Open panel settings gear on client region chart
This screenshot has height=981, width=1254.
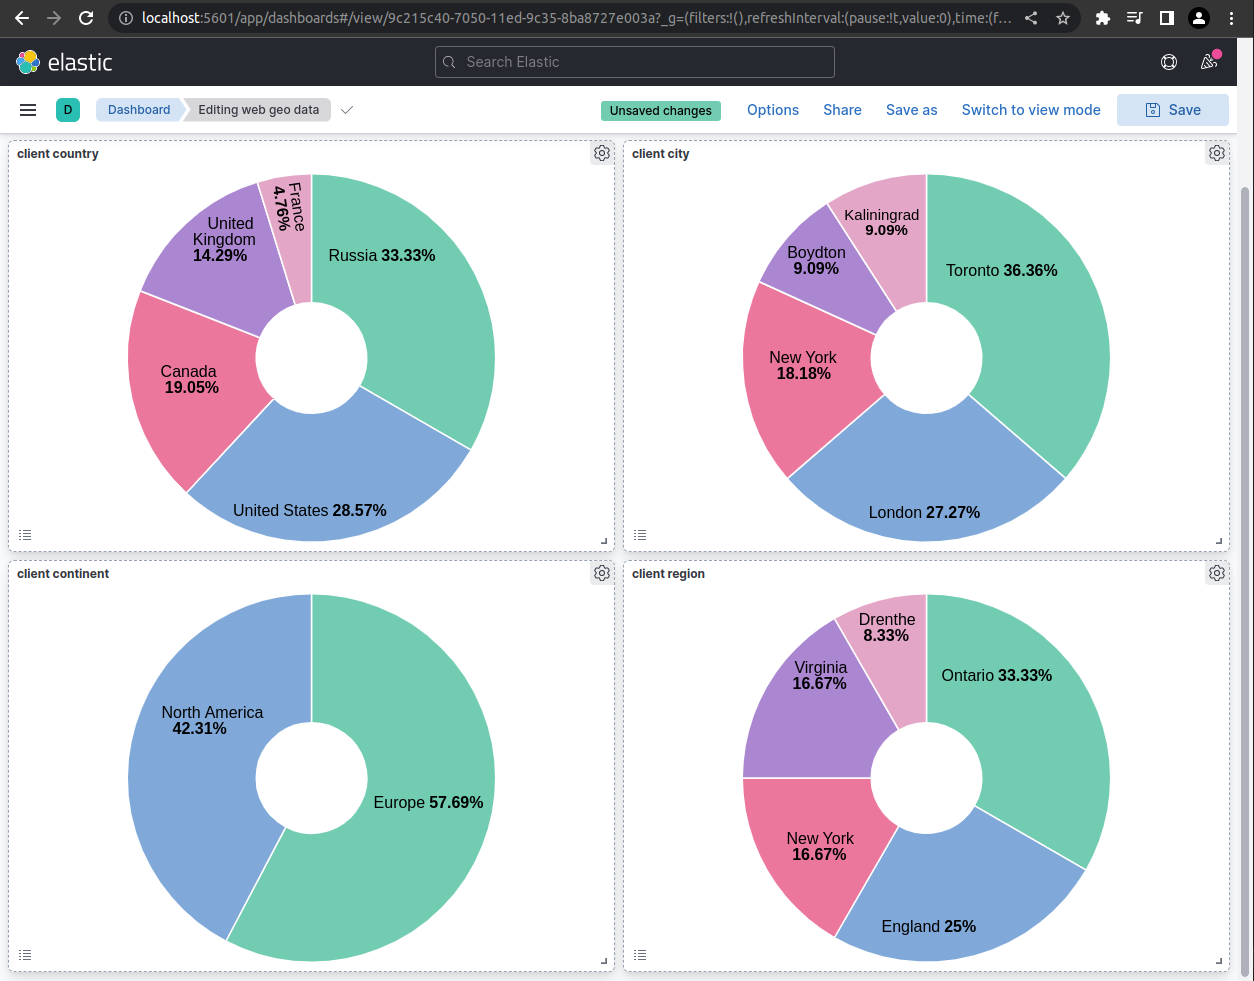[x=1216, y=573]
